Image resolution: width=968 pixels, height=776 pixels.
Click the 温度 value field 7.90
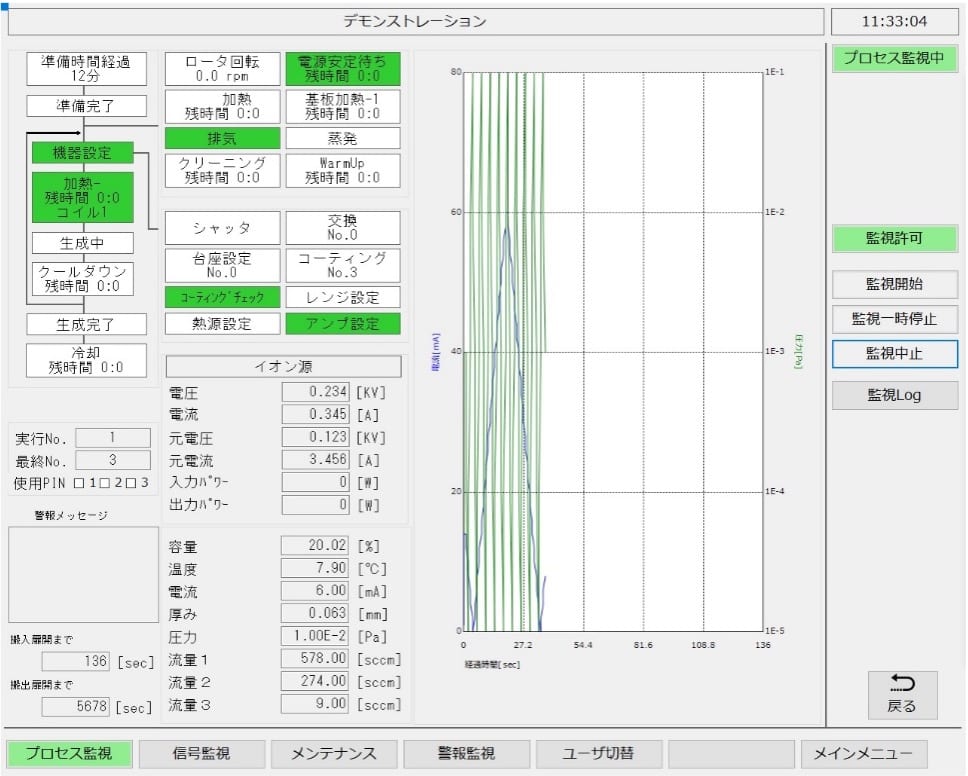tap(315, 568)
